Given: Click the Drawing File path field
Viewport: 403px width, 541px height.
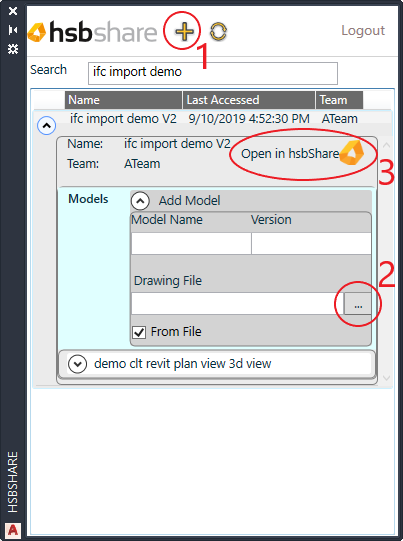Looking at the screenshot, I should pos(237,304).
